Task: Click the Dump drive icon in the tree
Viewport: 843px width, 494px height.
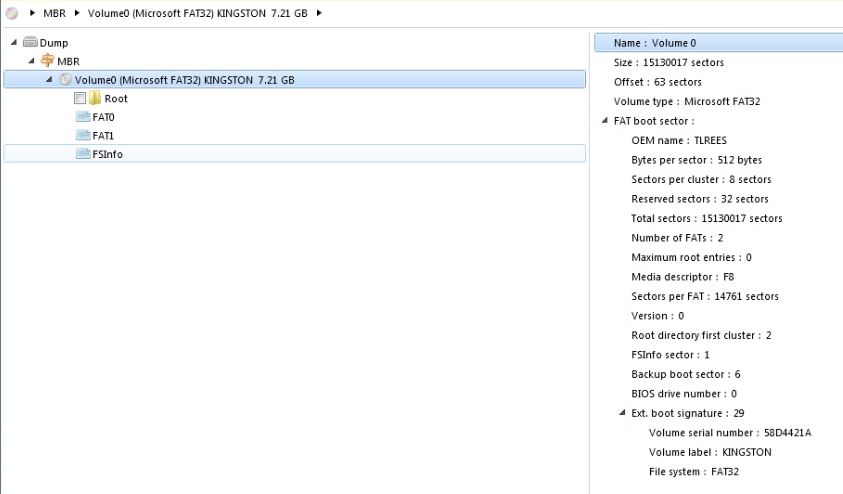Action: [x=30, y=43]
